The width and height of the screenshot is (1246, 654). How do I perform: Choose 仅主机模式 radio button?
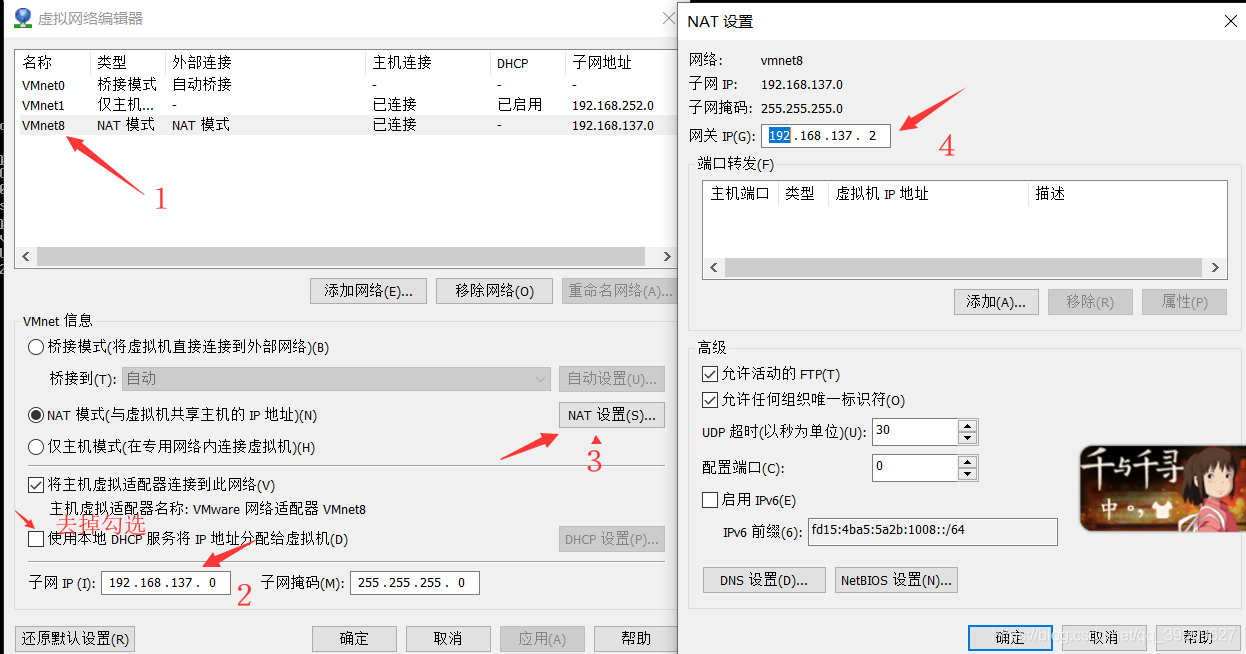pos(36,447)
